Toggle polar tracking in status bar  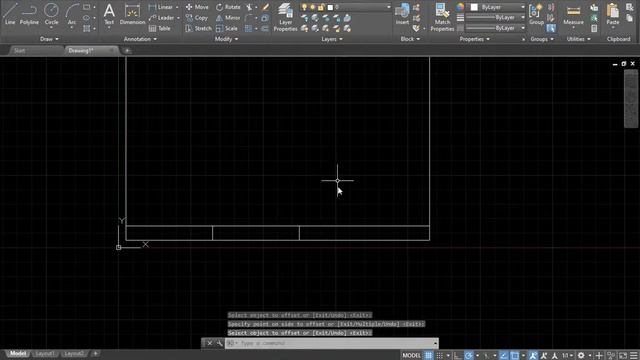[469, 356]
